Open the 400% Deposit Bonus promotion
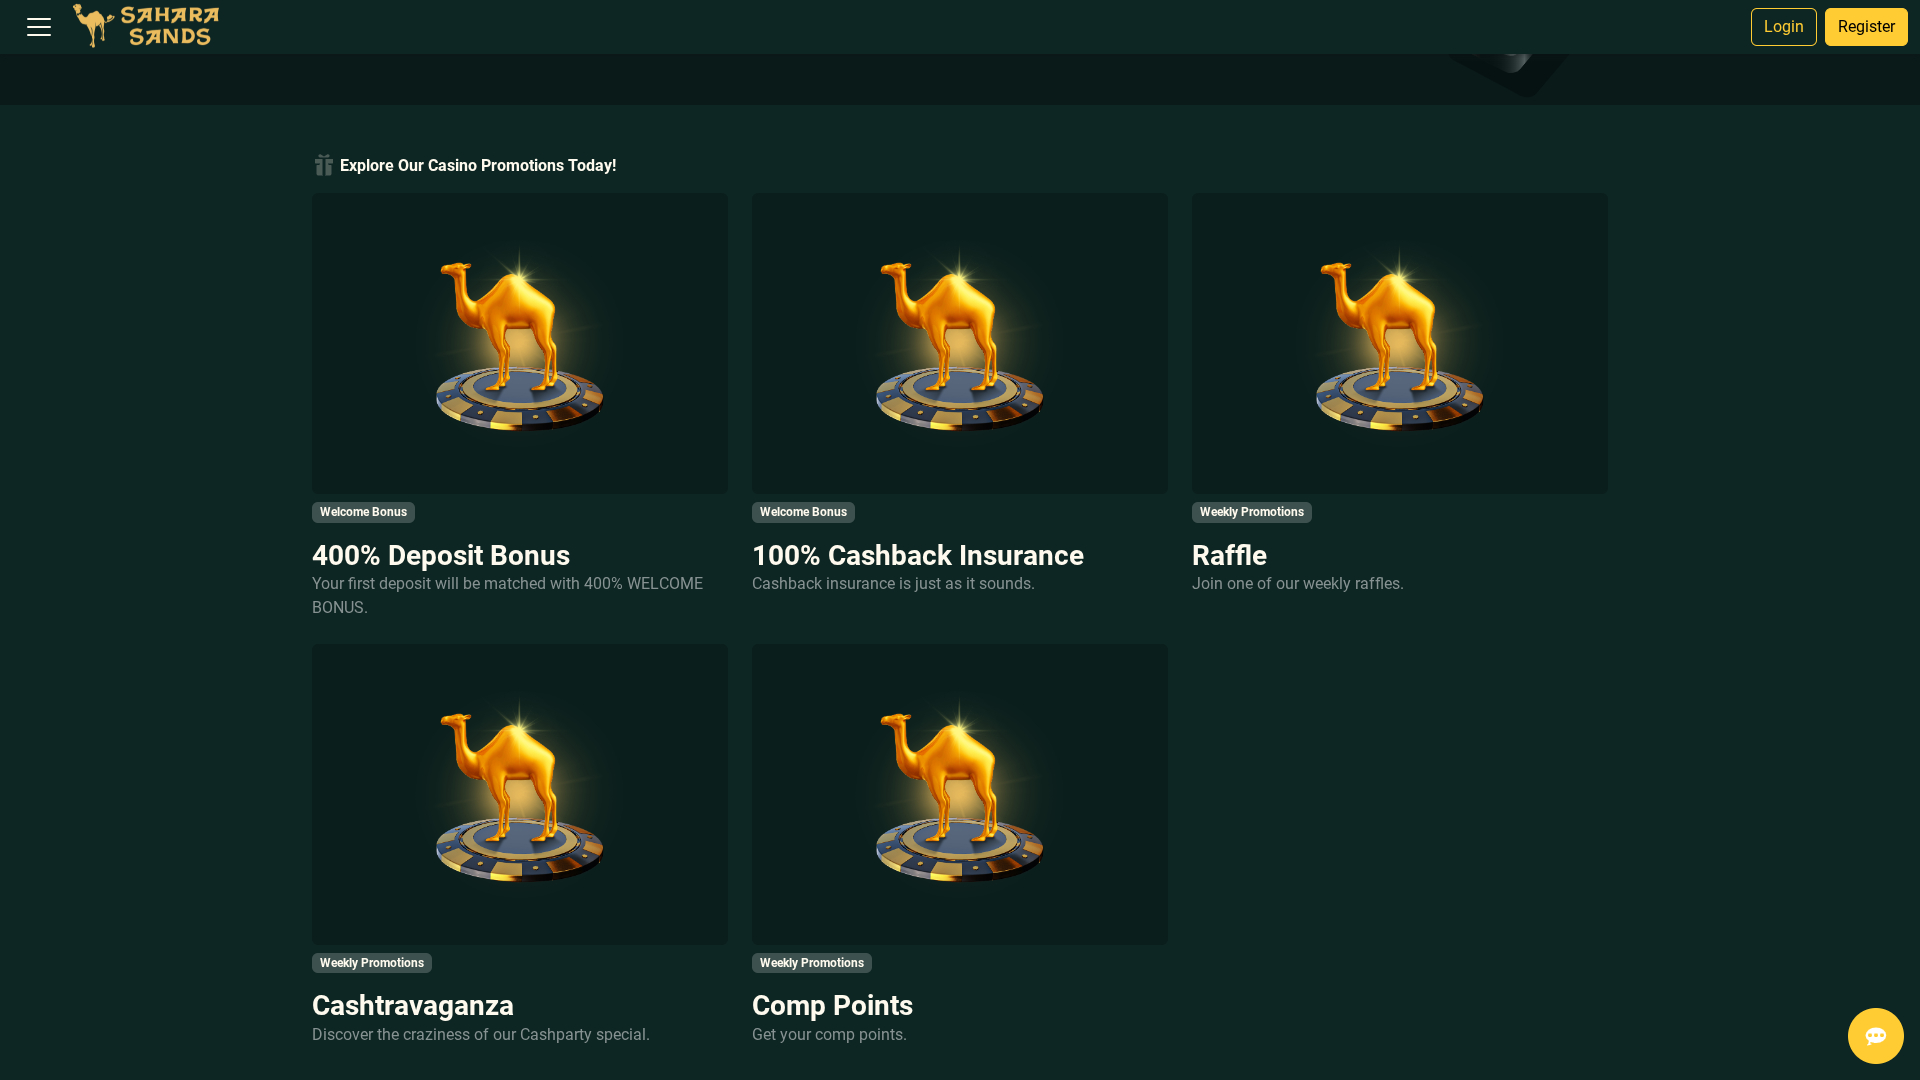Image resolution: width=1920 pixels, height=1080 pixels. point(440,555)
